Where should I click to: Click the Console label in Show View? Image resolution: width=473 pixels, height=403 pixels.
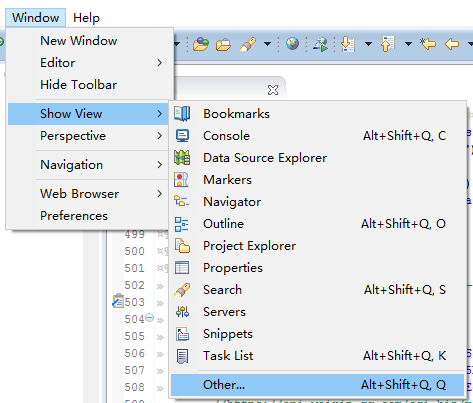(x=227, y=136)
